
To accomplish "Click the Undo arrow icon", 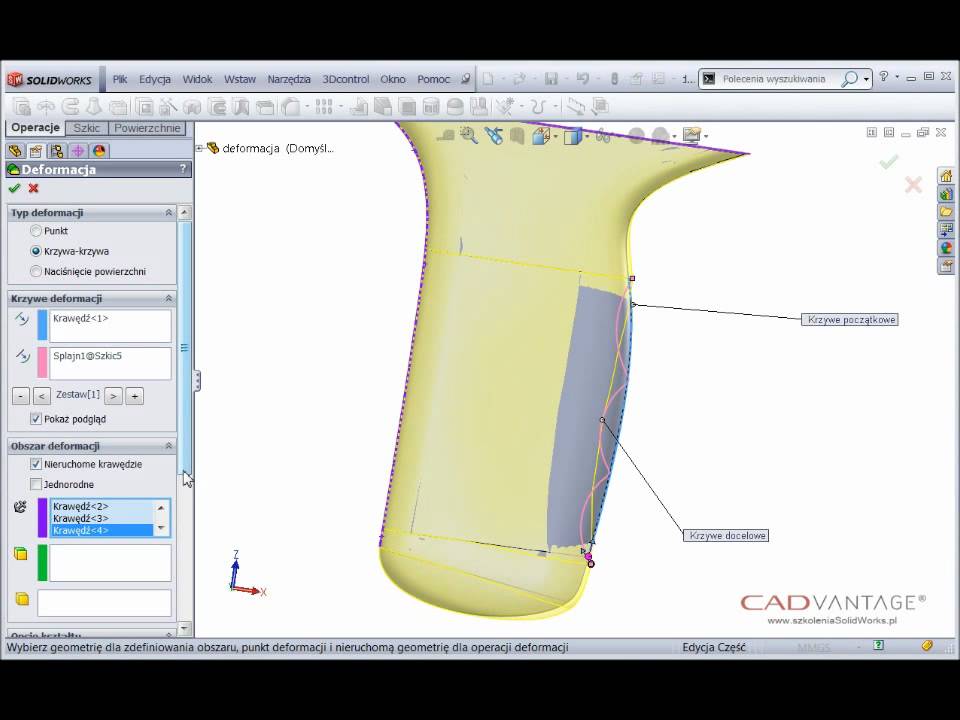I will point(582,78).
